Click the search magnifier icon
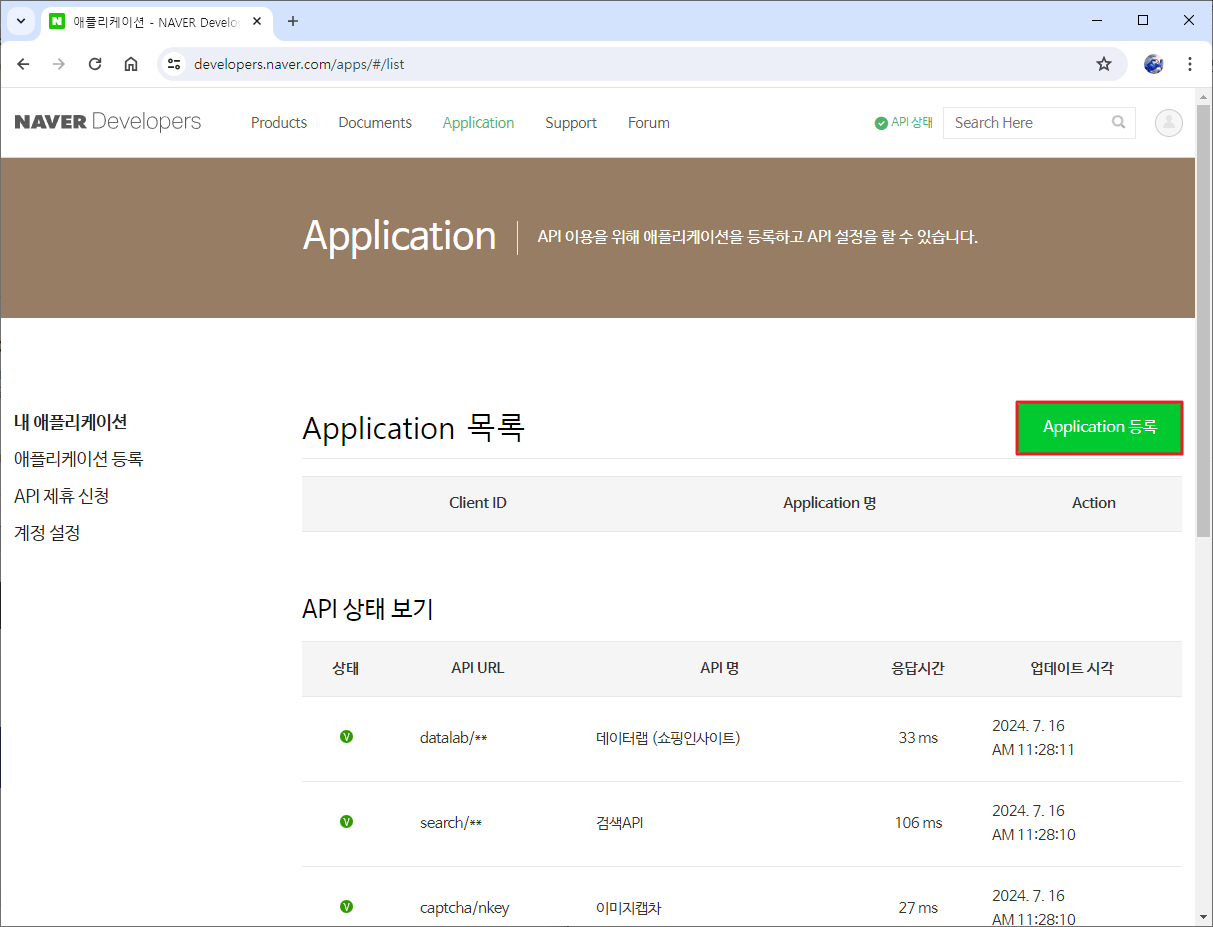This screenshot has height=927, width=1213. pyautogui.click(x=1118, y=122)
